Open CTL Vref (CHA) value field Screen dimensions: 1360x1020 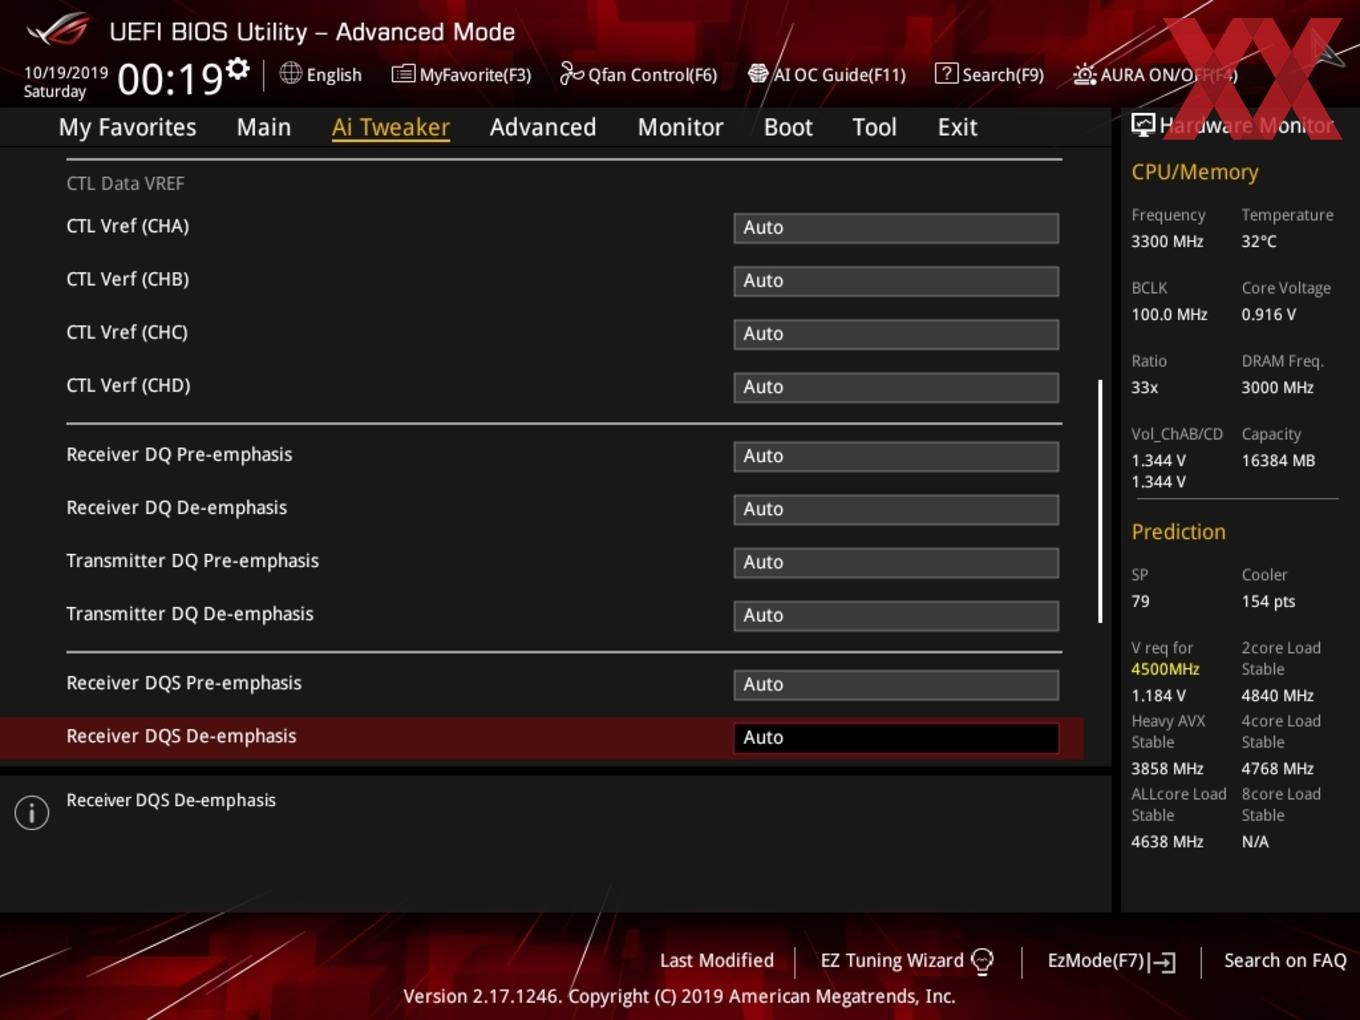(896, 228)
